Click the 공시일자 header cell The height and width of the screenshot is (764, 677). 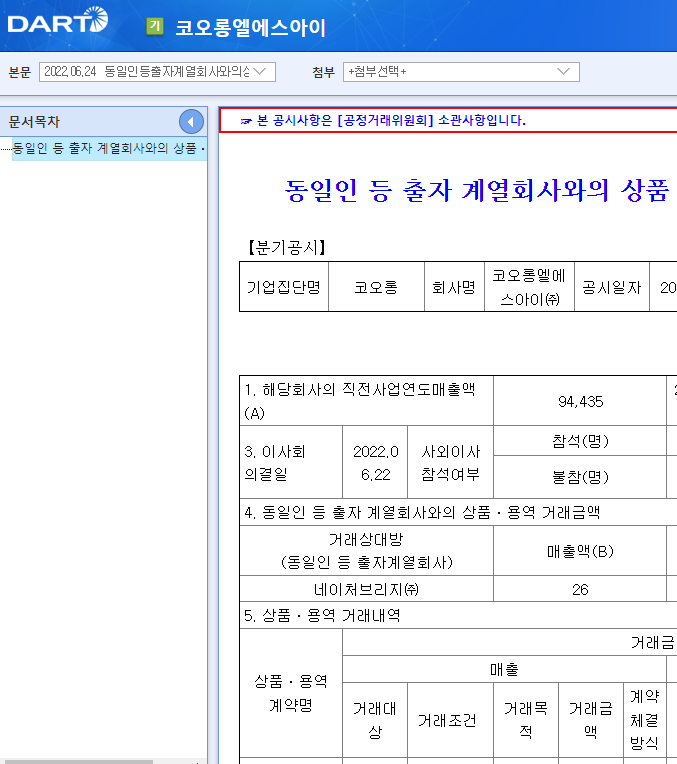[x=612, y=287]
